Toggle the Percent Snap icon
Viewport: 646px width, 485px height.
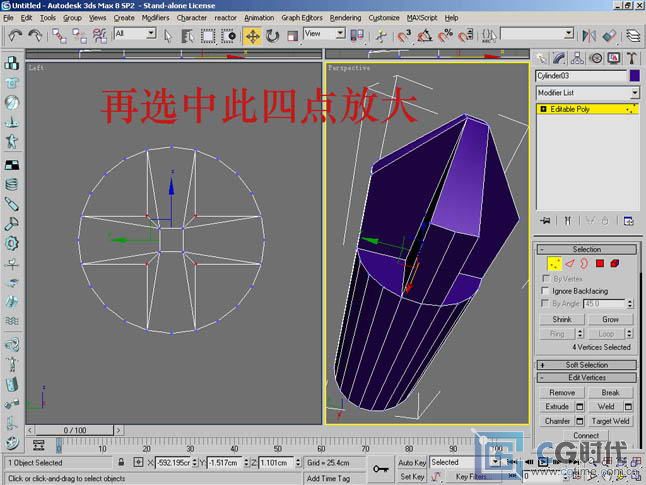tap(445, 36)
